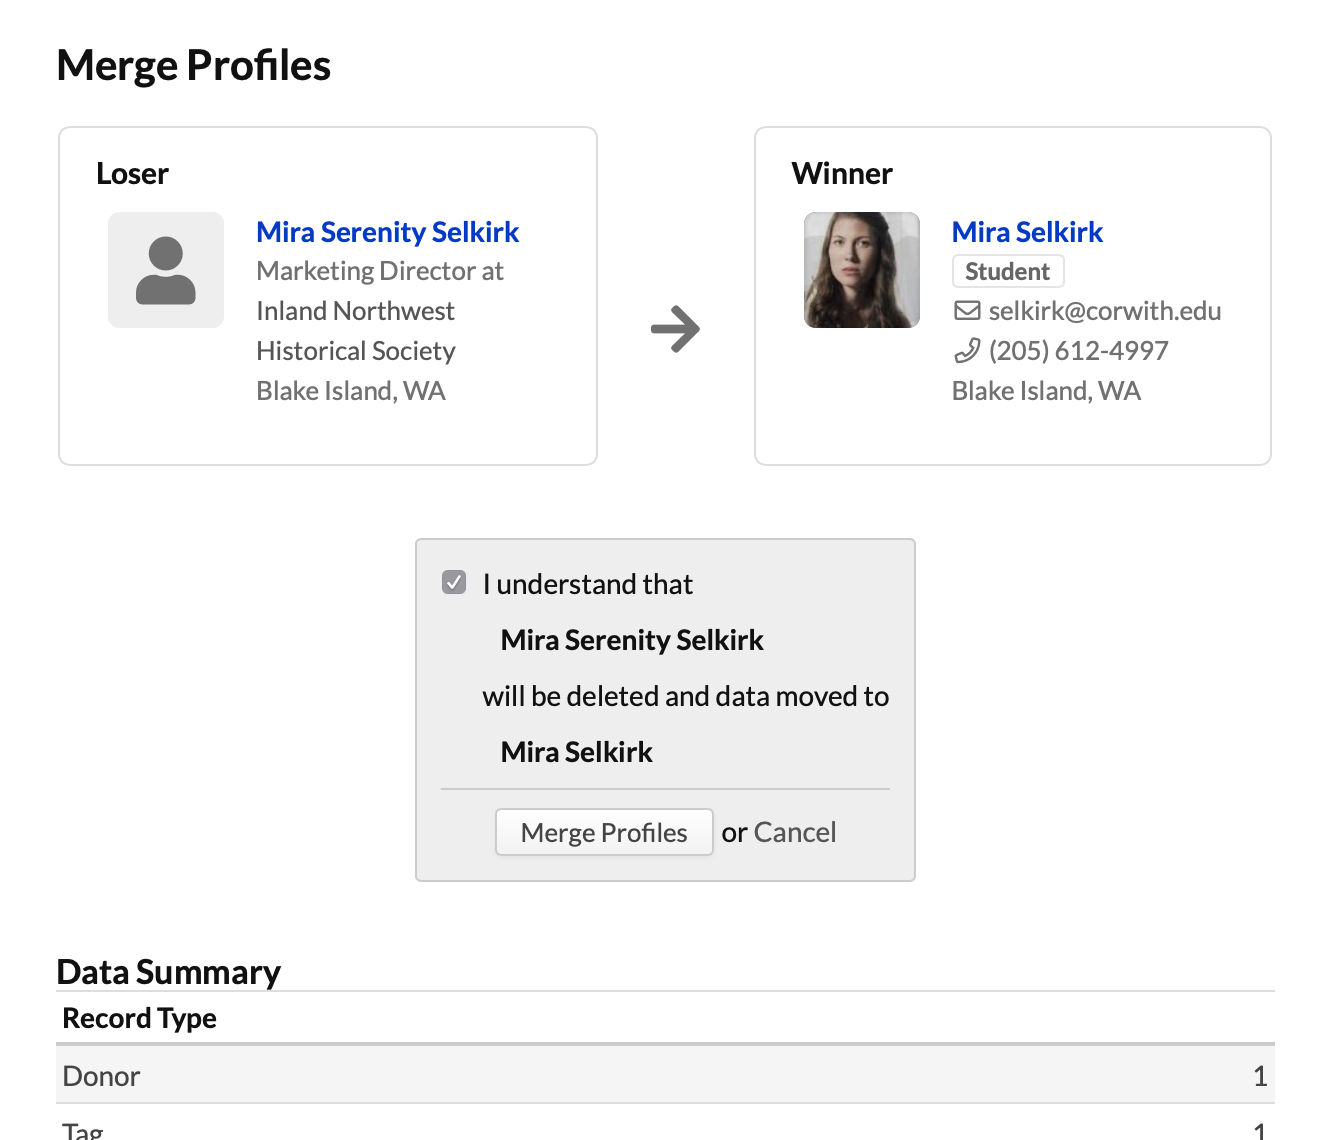
Task: Click the Student badge on the Winner profile
Action: click(x=1008, y=271)
